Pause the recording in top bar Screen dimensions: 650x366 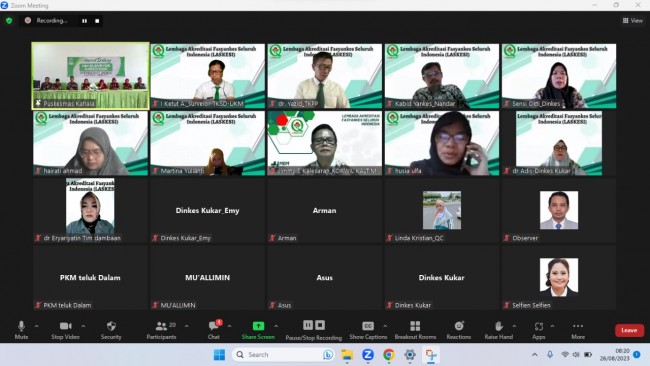[x=85, y=21]
